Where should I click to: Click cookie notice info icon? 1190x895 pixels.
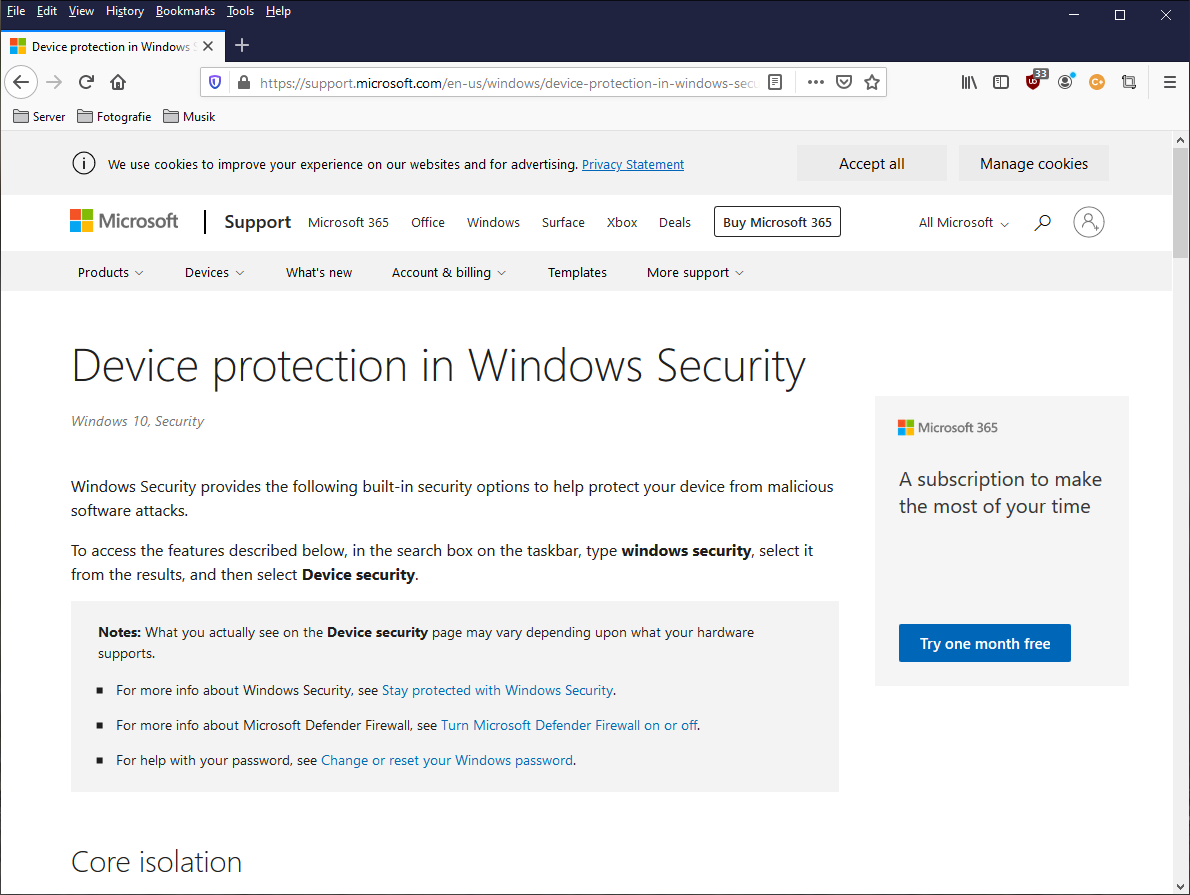tap(83, 163)
